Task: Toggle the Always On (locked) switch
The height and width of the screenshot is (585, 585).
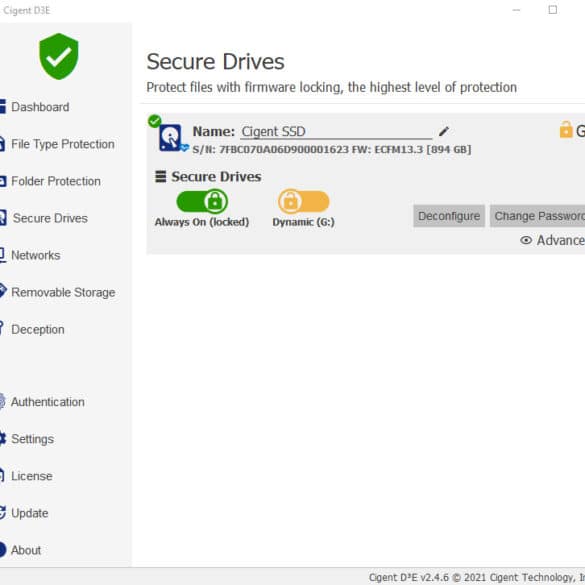Action: 202,201
